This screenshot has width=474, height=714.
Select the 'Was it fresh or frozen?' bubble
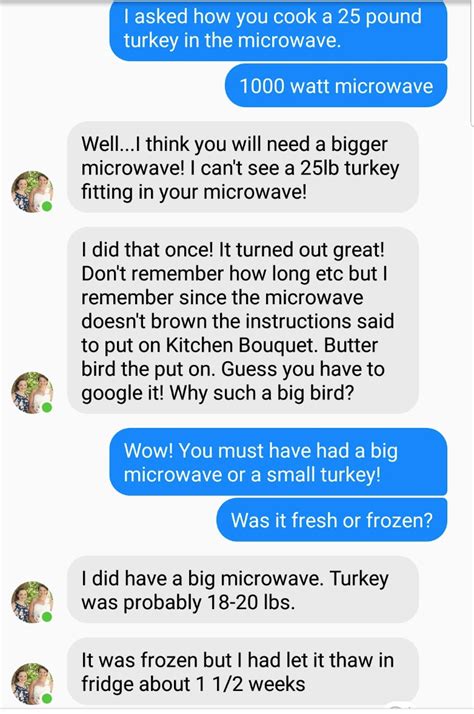(x=332, y=520)
